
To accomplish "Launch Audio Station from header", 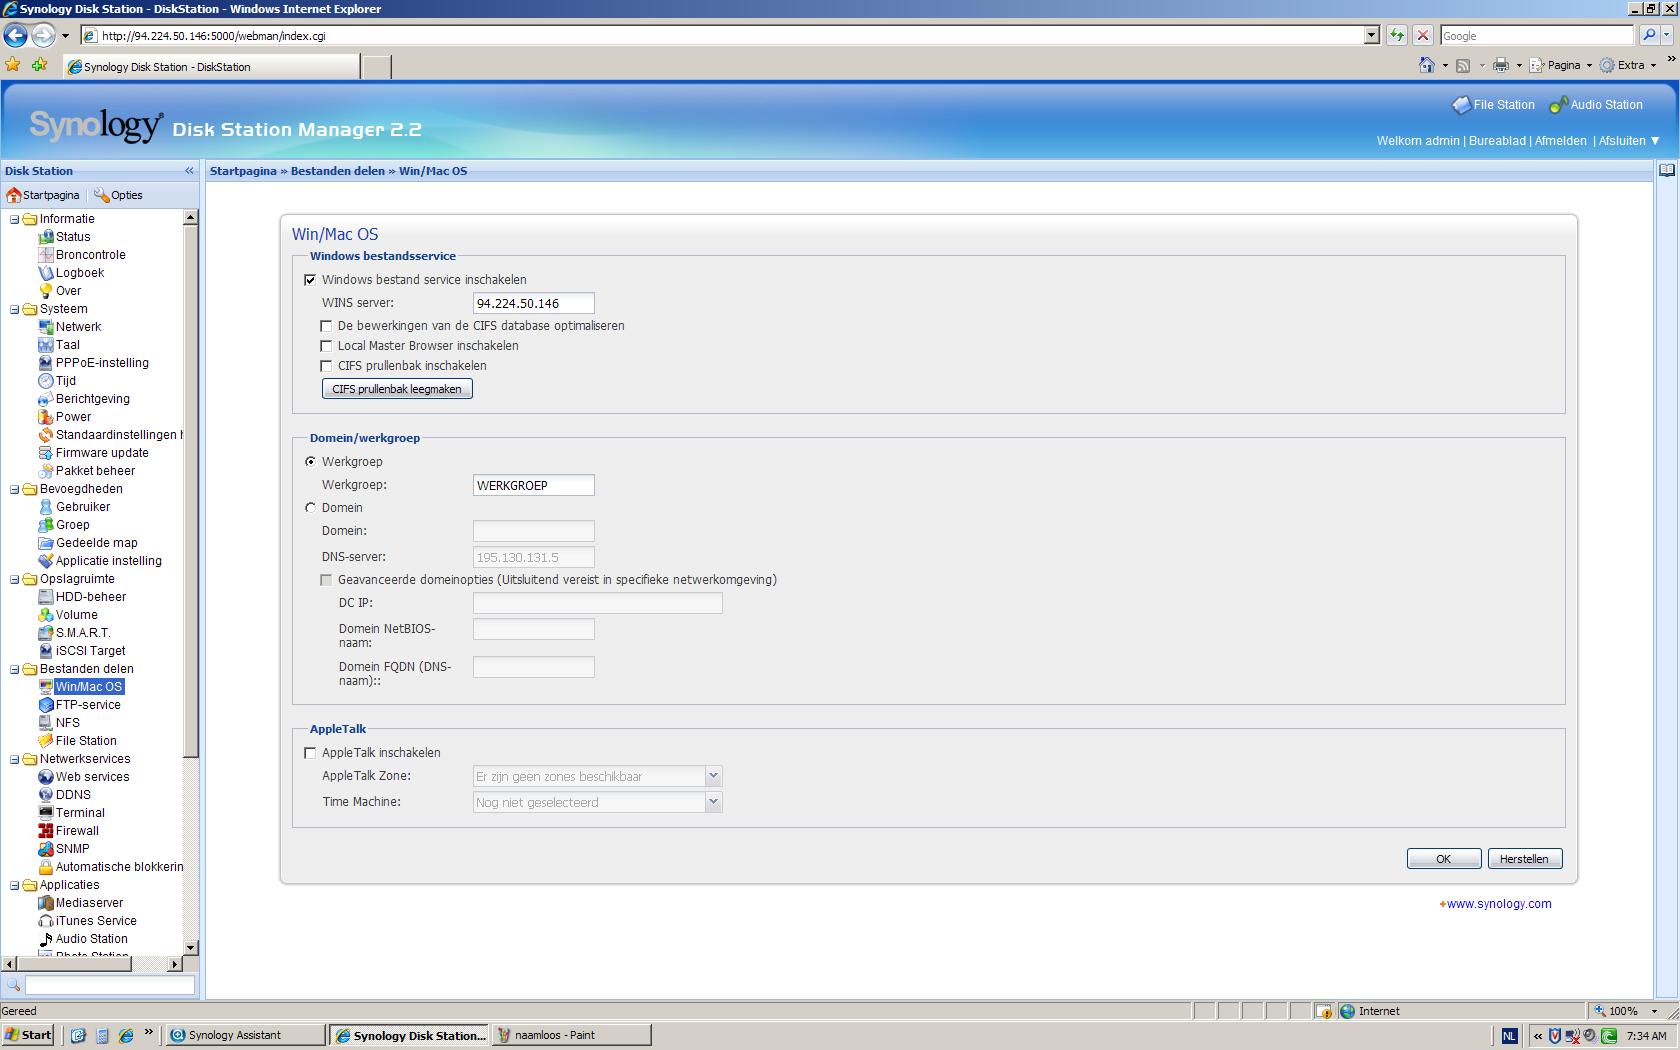I will coord(1596,105).
